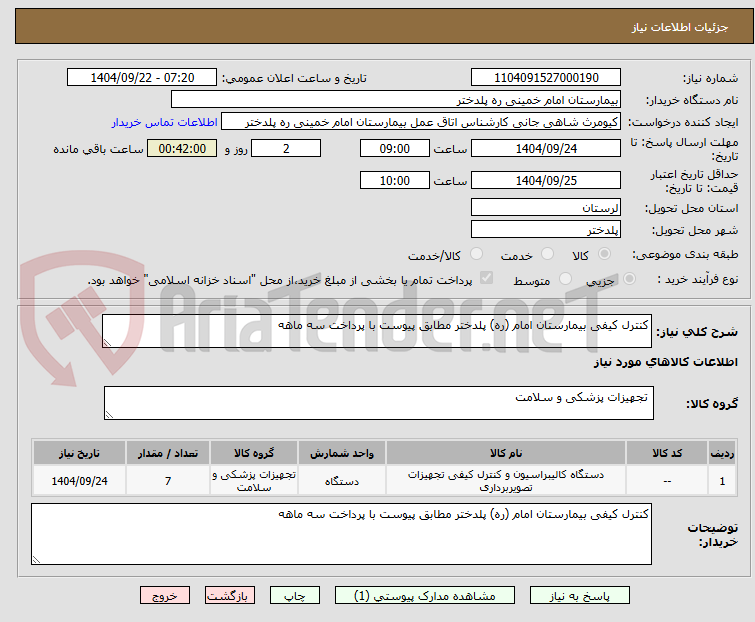Click the شماره نیاز field 1104091527000190

pos(546,78)
